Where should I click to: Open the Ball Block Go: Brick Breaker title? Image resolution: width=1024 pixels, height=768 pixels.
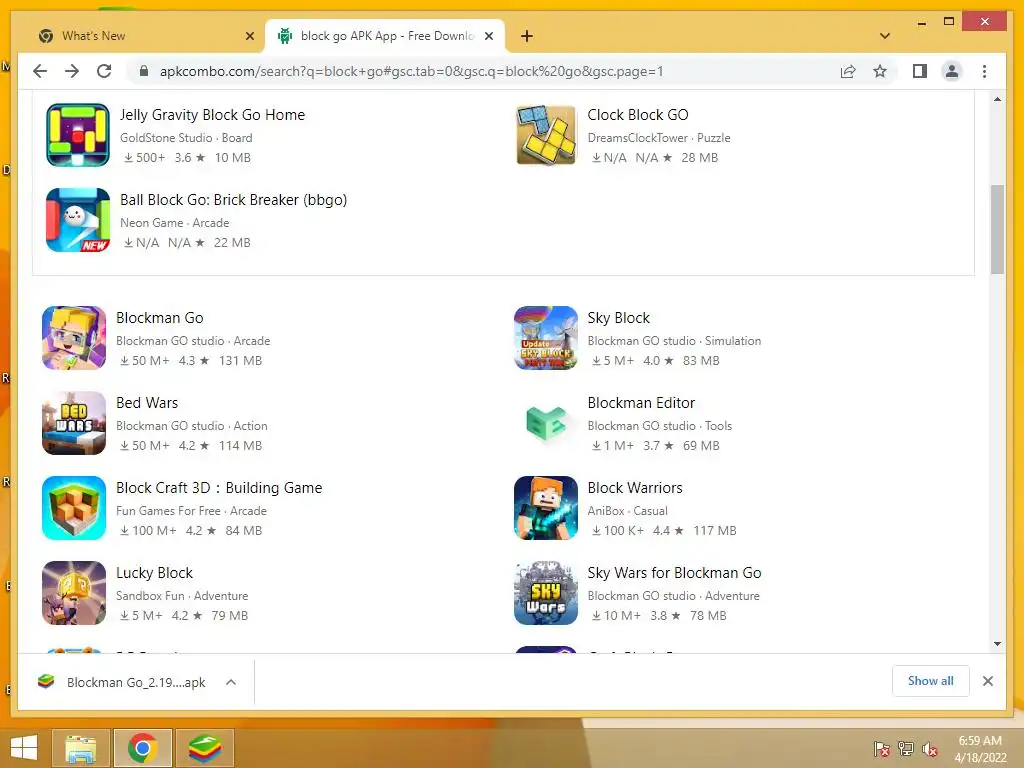pyautogui.click(x=233, y=200)
